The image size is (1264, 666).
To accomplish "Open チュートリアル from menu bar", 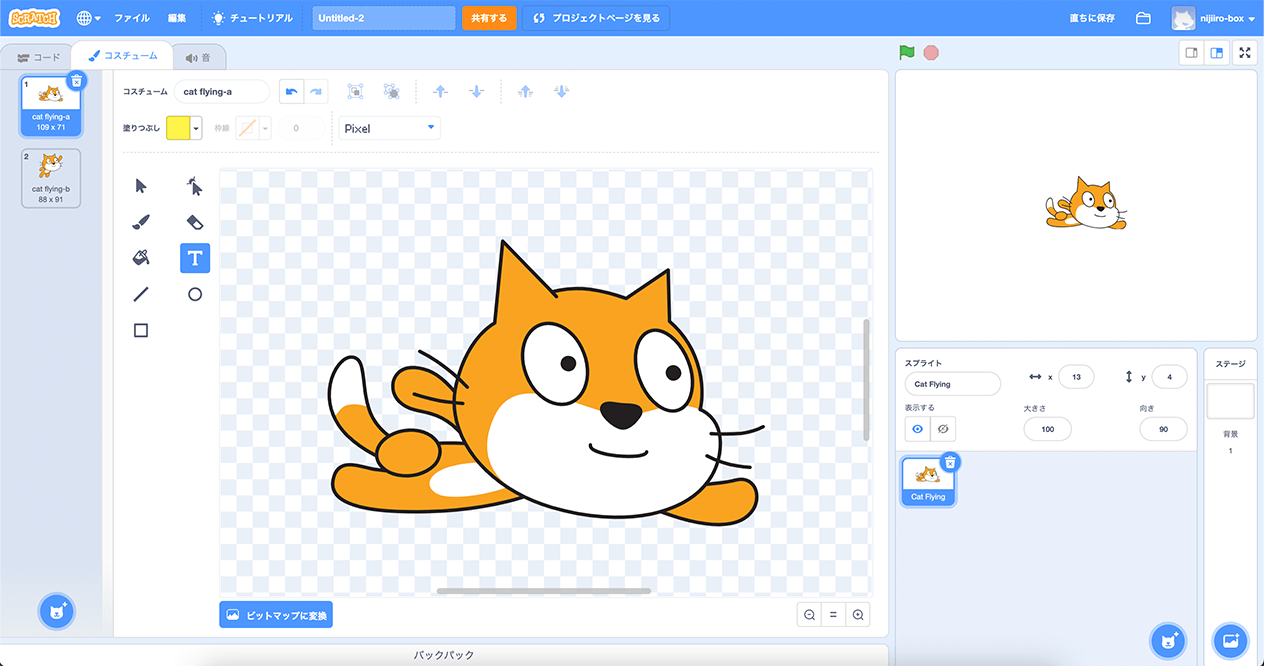I will (252, 18).
